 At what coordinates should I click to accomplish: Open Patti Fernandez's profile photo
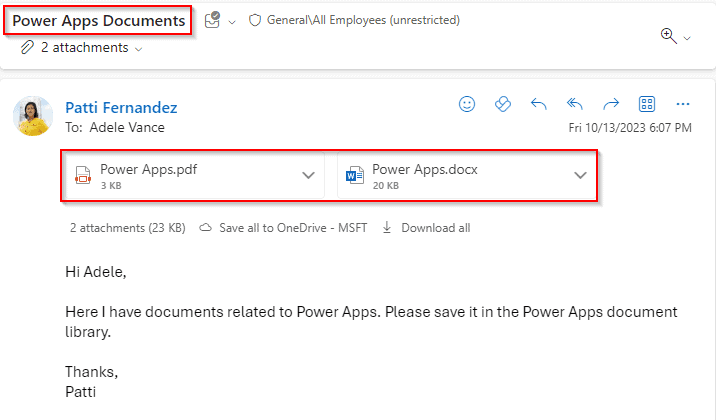click(33, 116)
